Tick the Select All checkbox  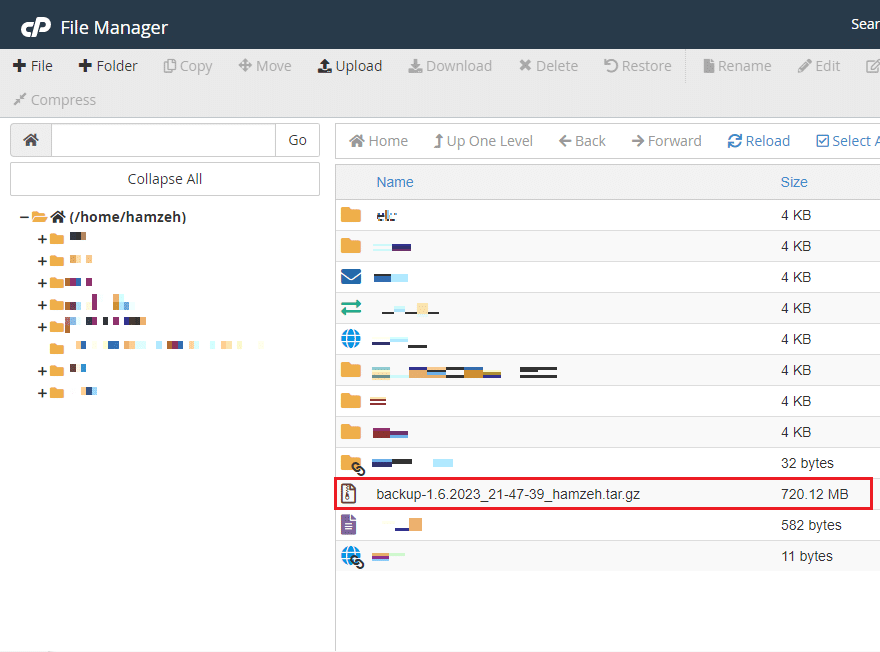point(822,141)
